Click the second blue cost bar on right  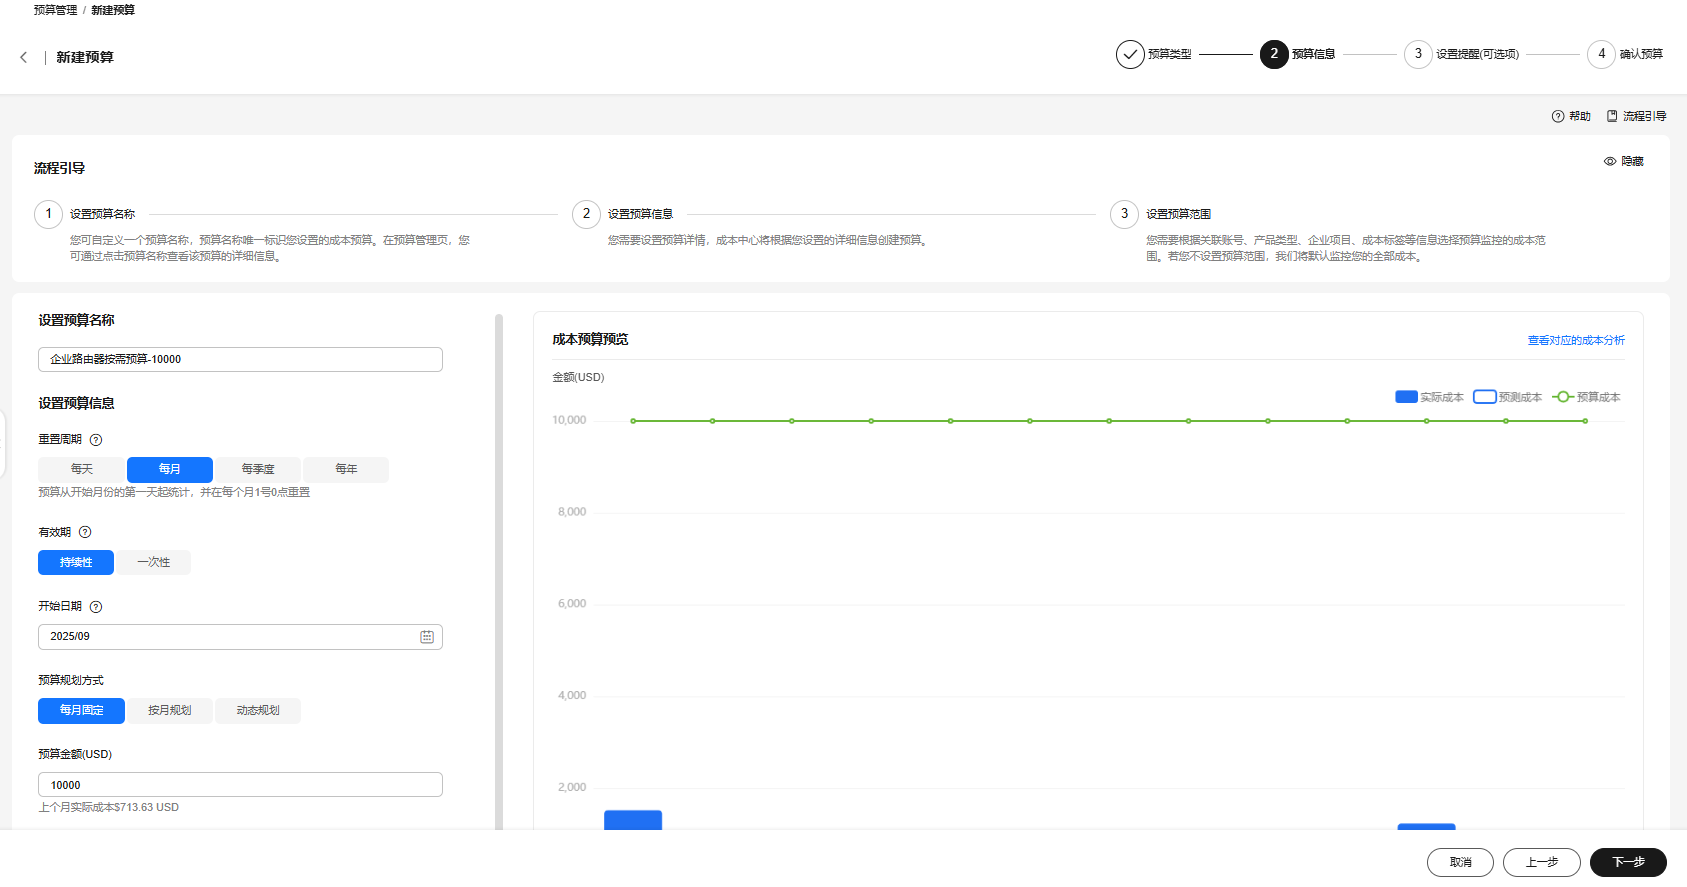click(x=1426, y=826)
